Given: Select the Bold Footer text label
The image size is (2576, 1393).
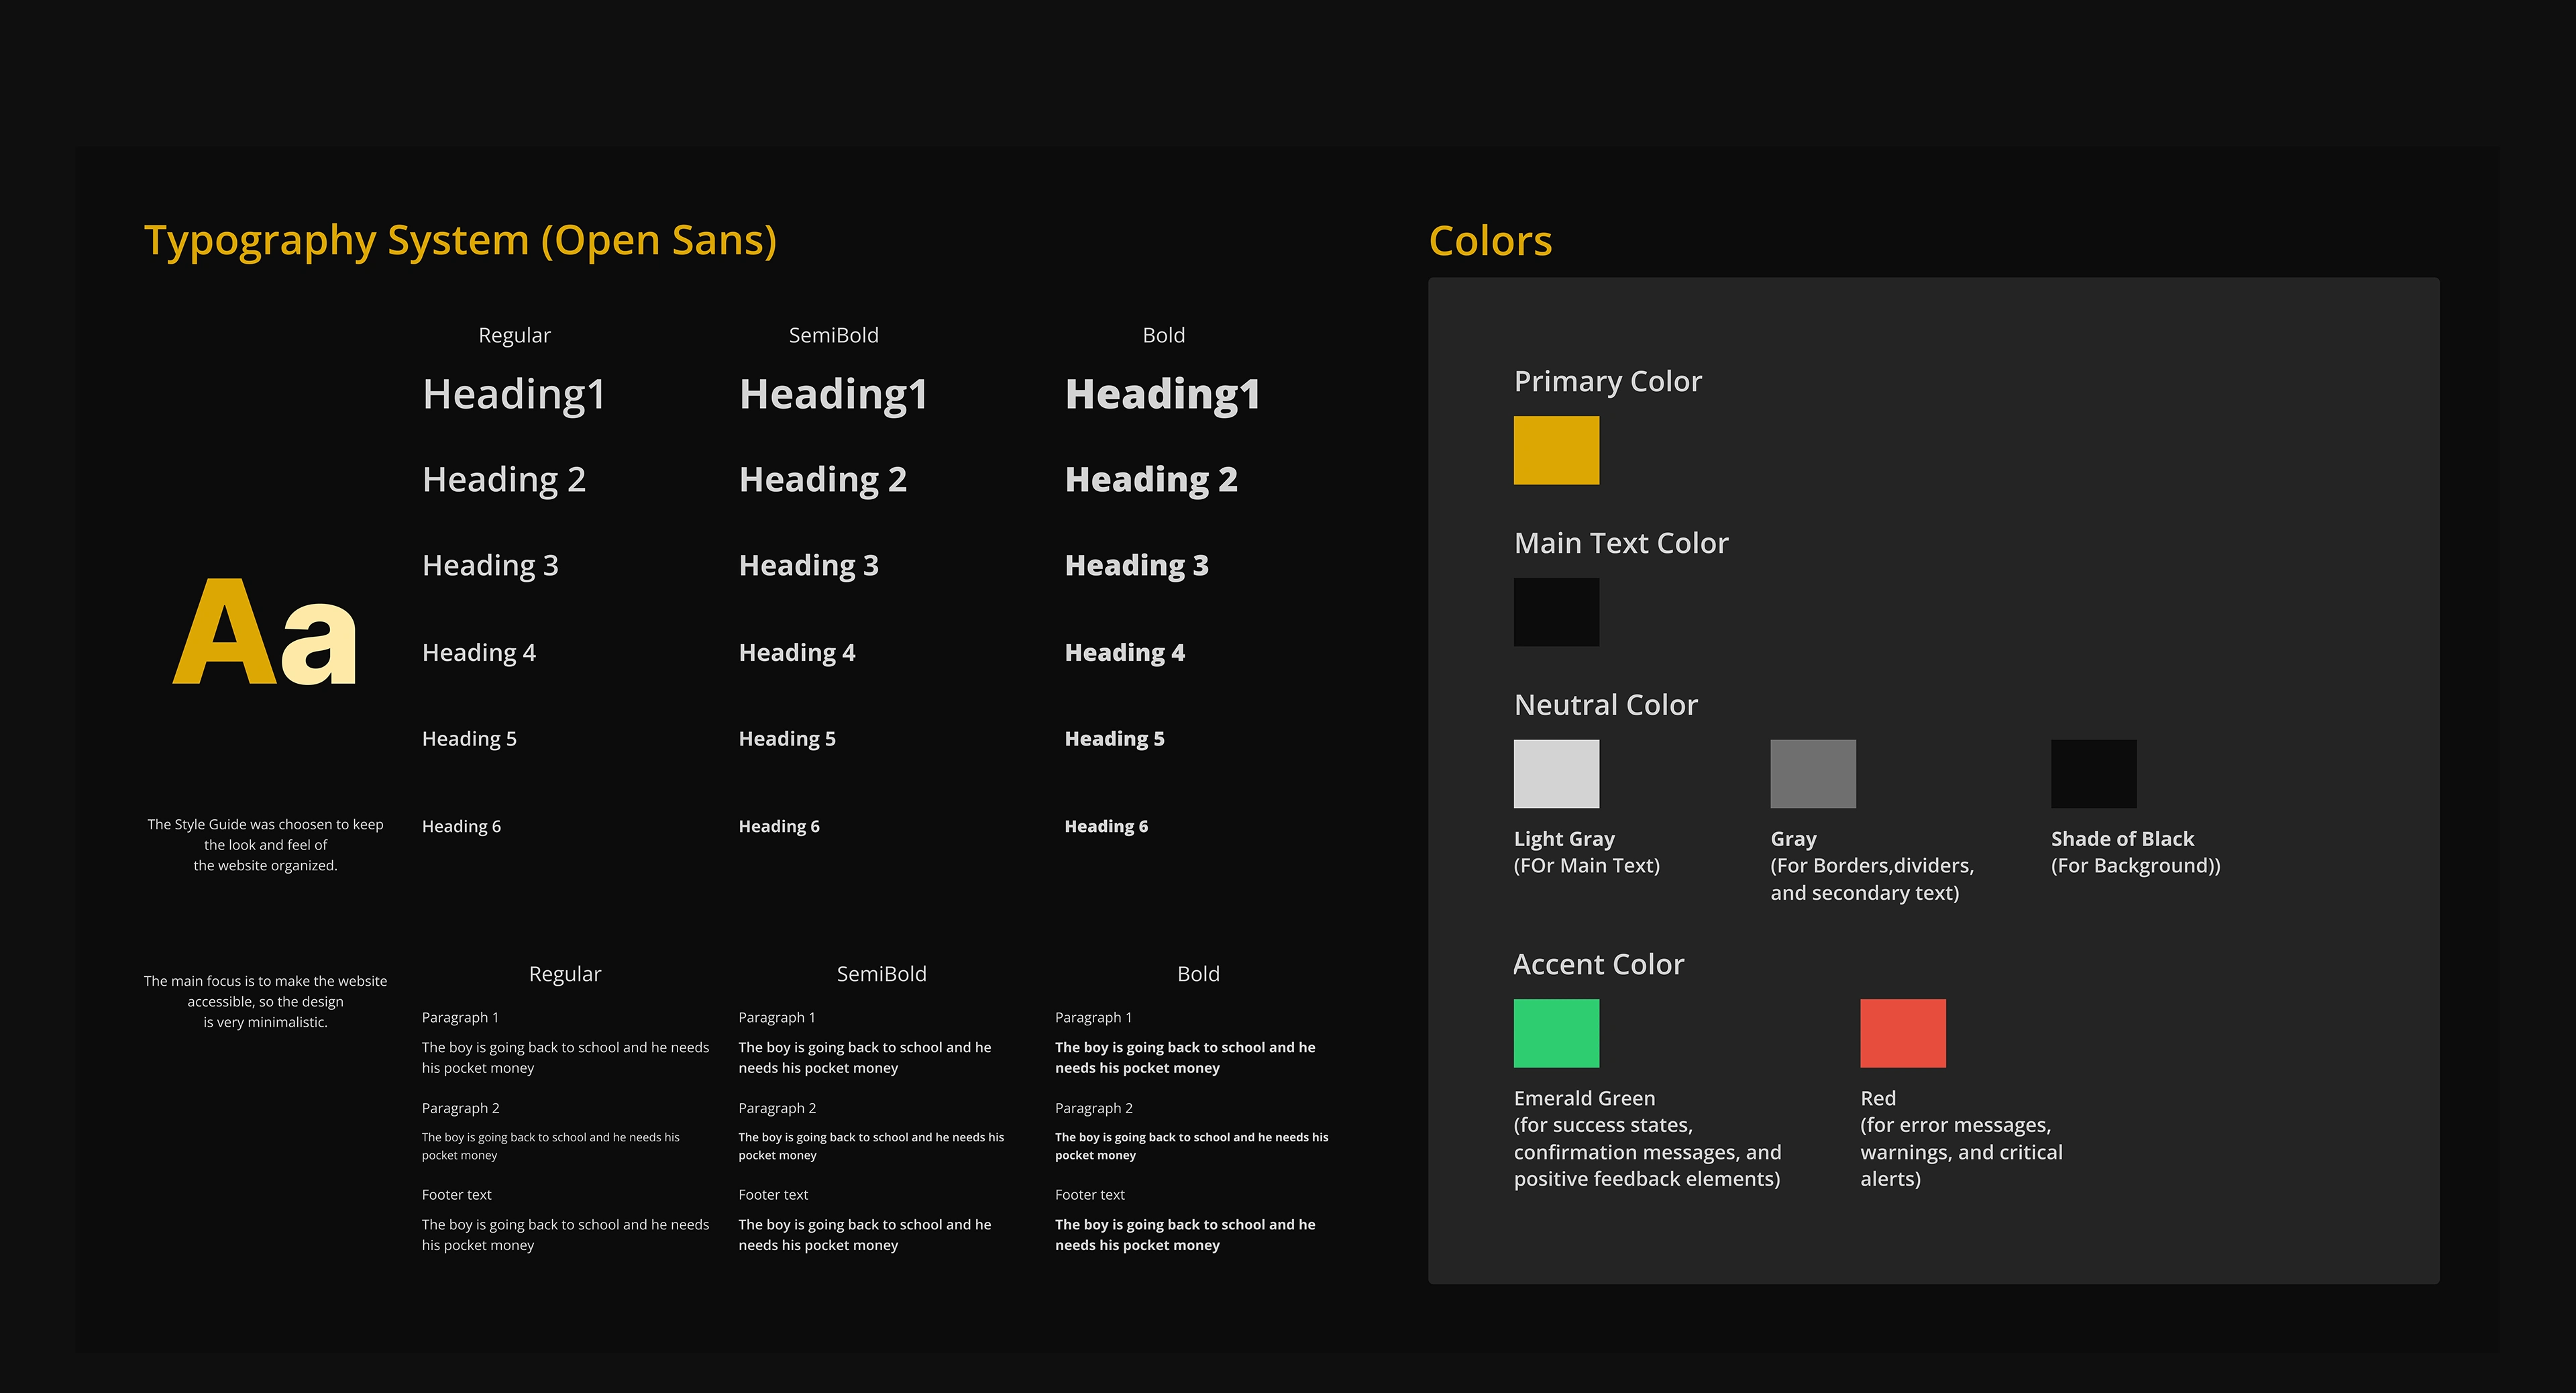Looking at the screenshot, I should click(1089, 1194).
